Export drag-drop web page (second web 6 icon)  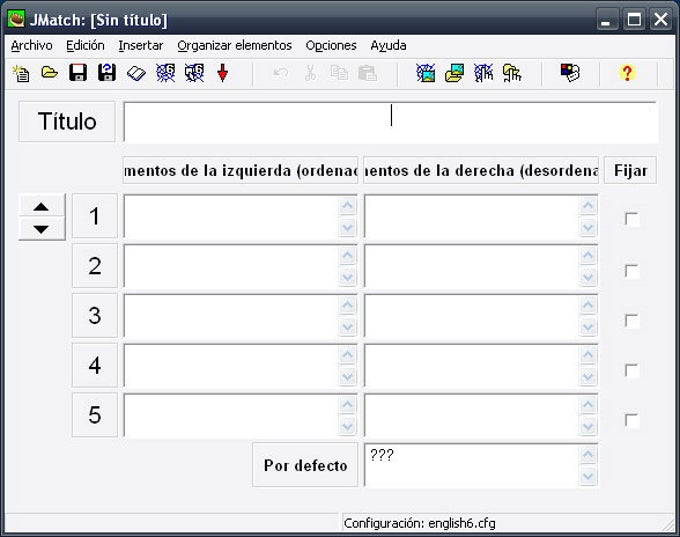pos(194,73)
